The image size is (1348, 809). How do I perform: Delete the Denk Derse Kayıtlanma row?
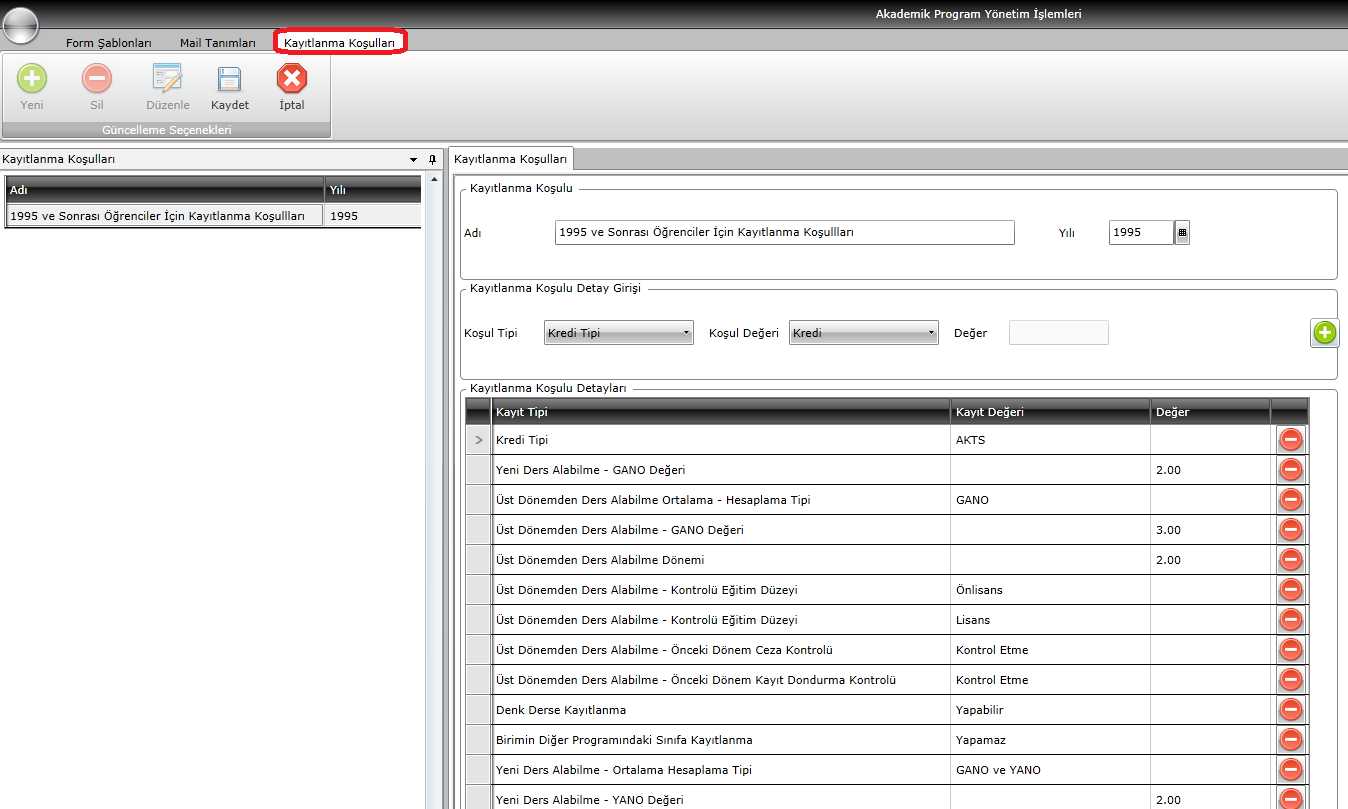point(1290,710)
